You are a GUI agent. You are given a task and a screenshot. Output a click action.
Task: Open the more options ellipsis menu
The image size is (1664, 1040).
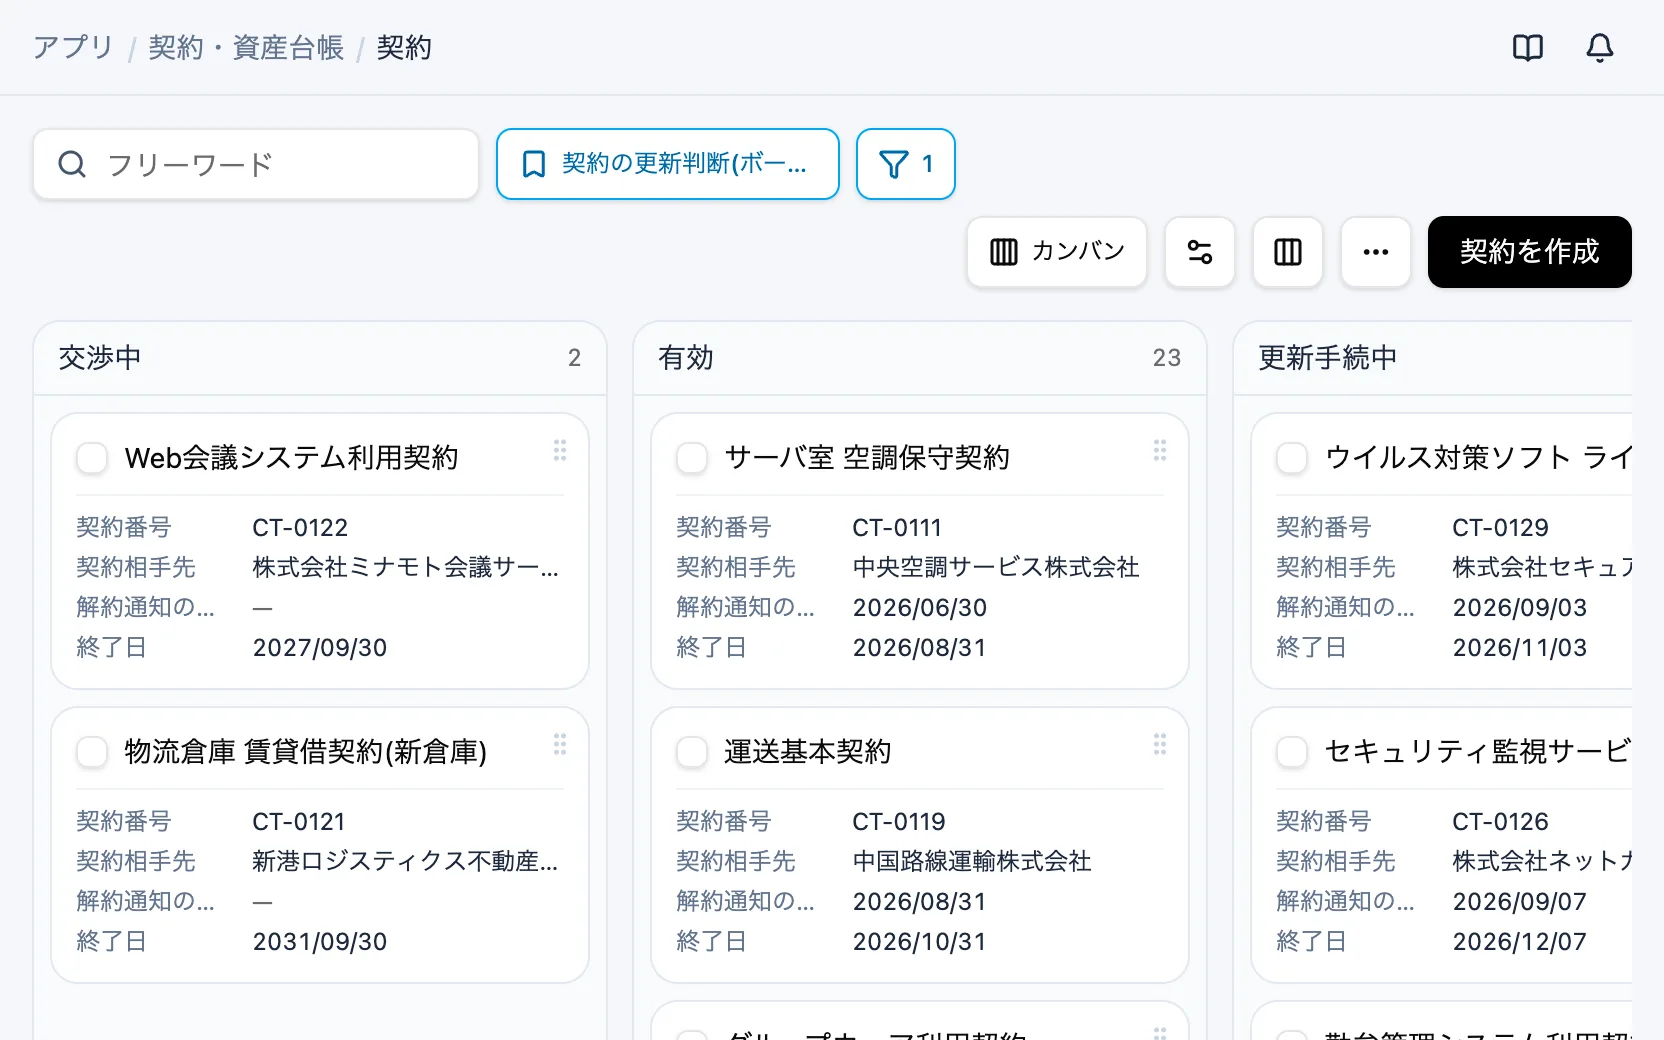click(x=1375, y=252)
